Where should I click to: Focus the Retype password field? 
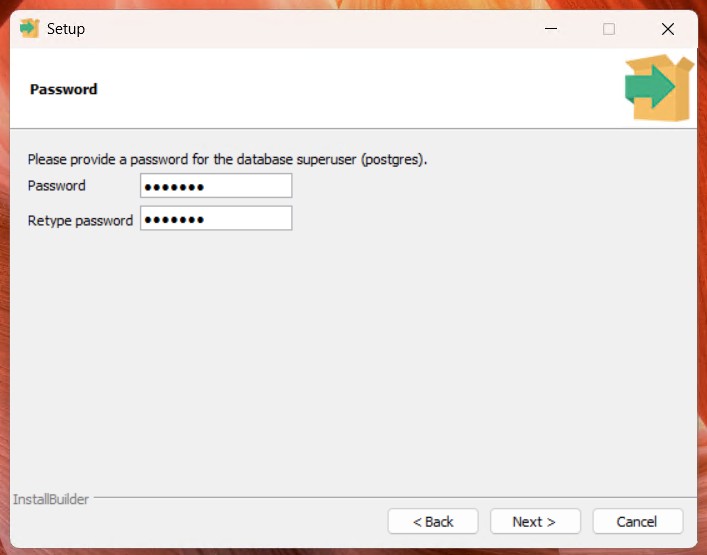click(216, 218)
